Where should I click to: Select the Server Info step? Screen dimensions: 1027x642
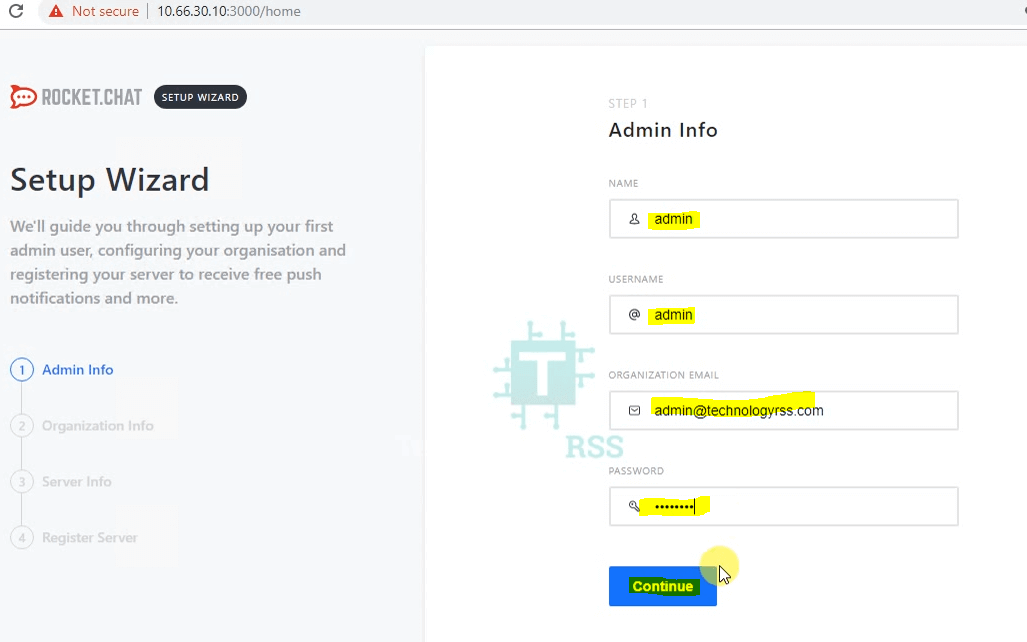tap(77, 482)
